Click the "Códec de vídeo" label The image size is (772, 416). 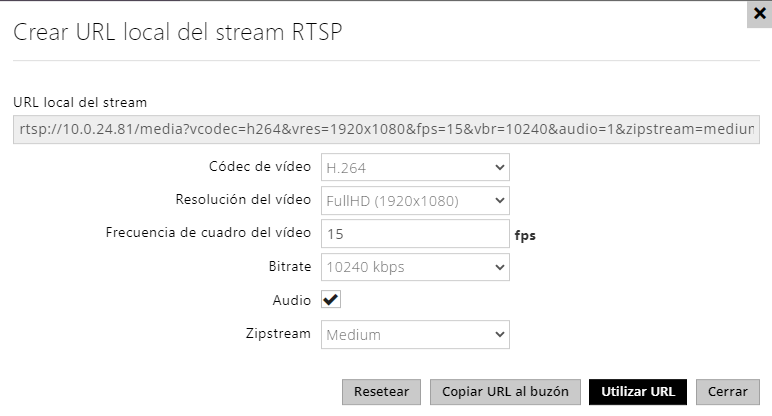pos(259,166)
